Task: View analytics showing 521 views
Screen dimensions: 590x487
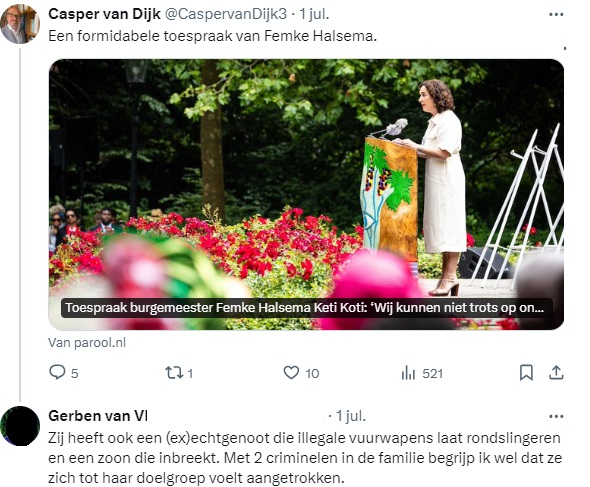Action: (422, 373)
